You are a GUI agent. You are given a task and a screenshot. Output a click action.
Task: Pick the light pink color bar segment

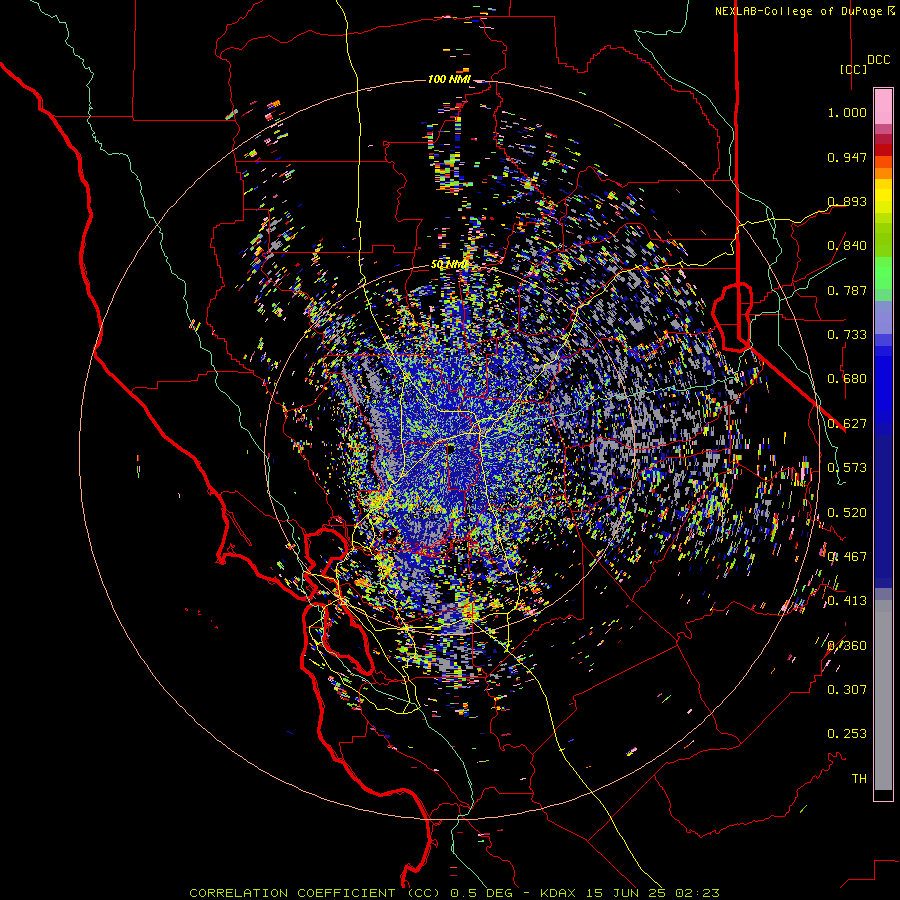click(x=883, y=106)
